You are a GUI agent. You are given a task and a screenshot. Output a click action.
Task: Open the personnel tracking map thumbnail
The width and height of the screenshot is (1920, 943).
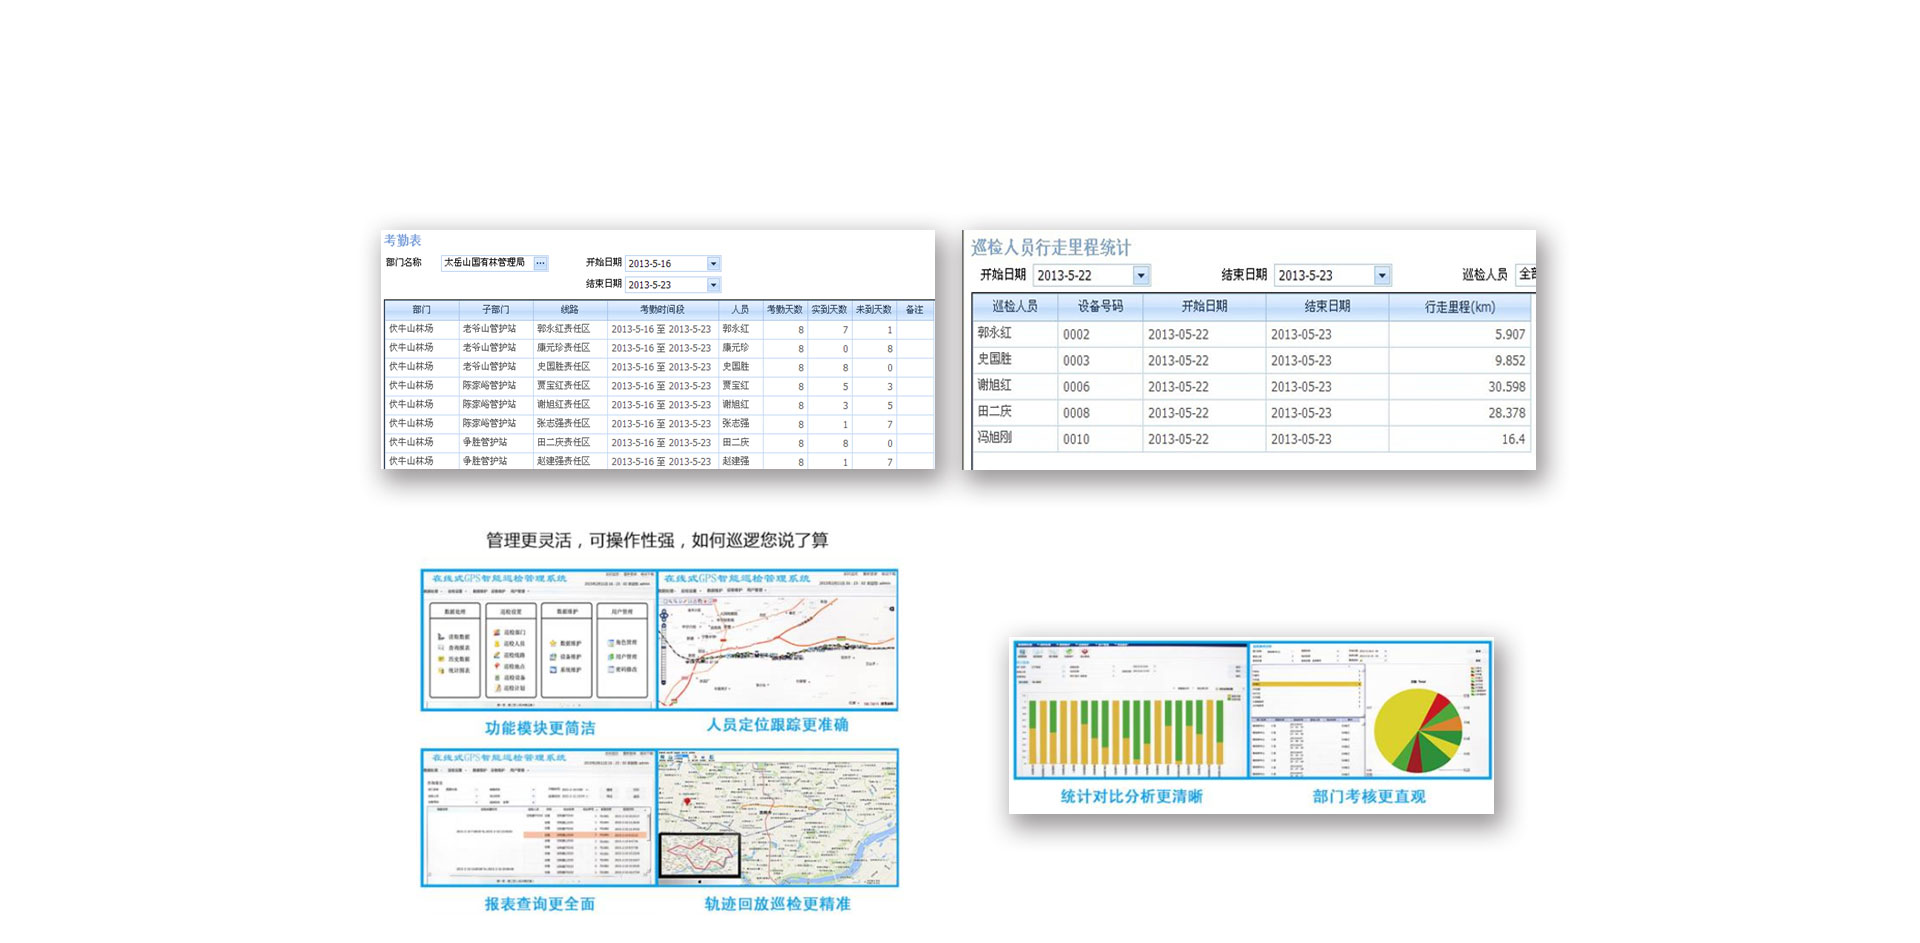[777, 640]
